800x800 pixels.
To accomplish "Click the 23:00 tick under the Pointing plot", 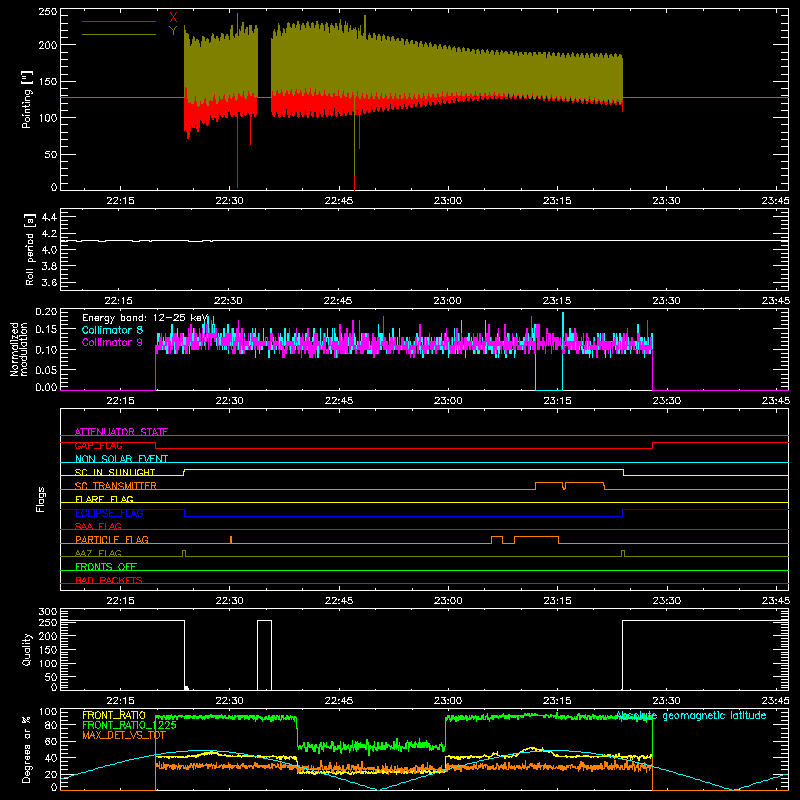I will click(x=447, y=201).
